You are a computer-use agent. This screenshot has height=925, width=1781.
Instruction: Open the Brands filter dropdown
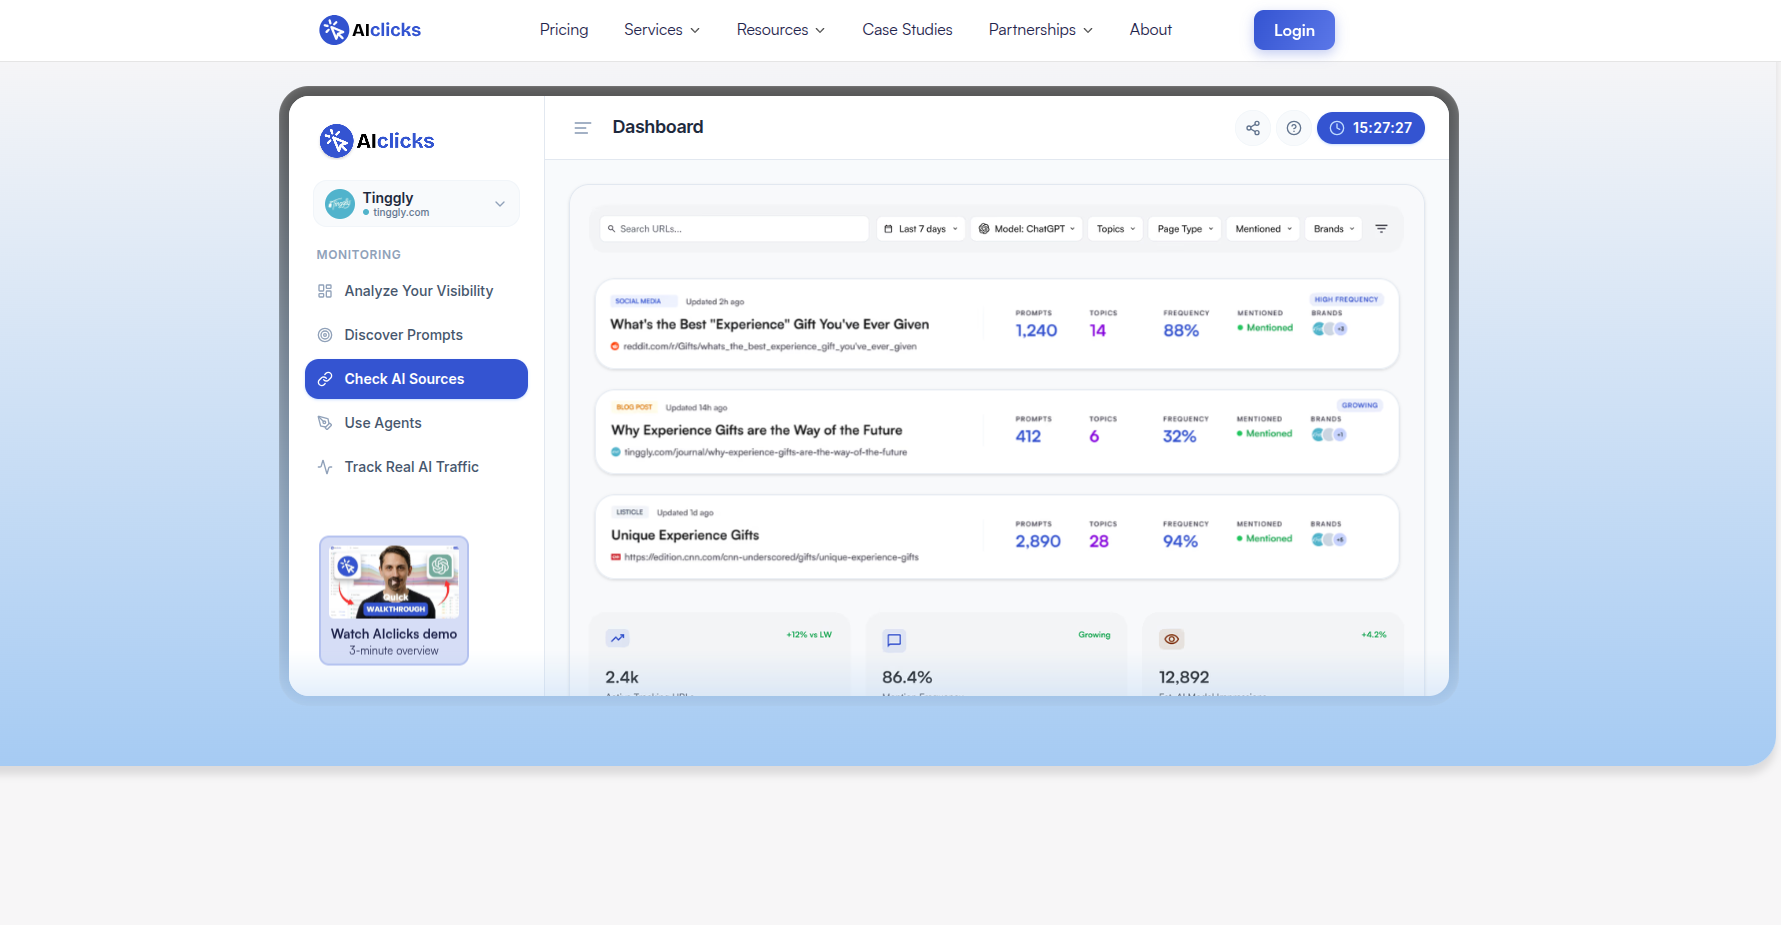point(1334,229)
